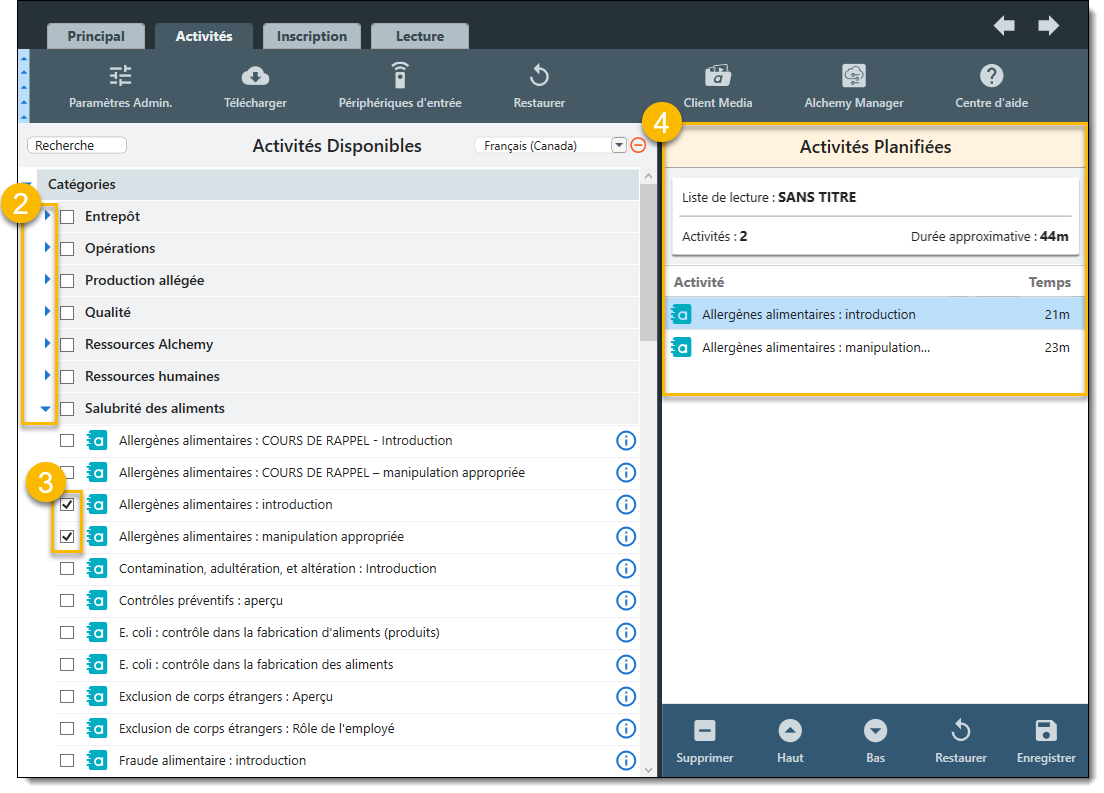Switch to the Lecture tab
The image size is (1104, 793).
pos(419,36)
